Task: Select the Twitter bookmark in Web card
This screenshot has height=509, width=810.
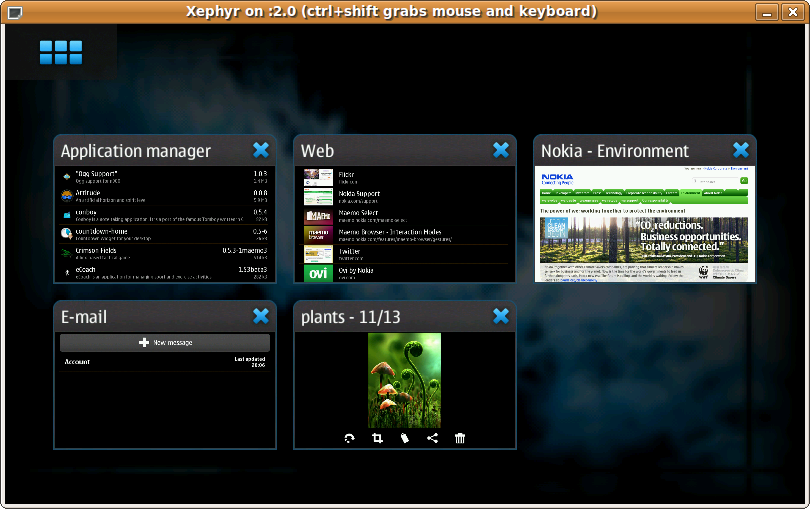Action: (x=350, y=254)
